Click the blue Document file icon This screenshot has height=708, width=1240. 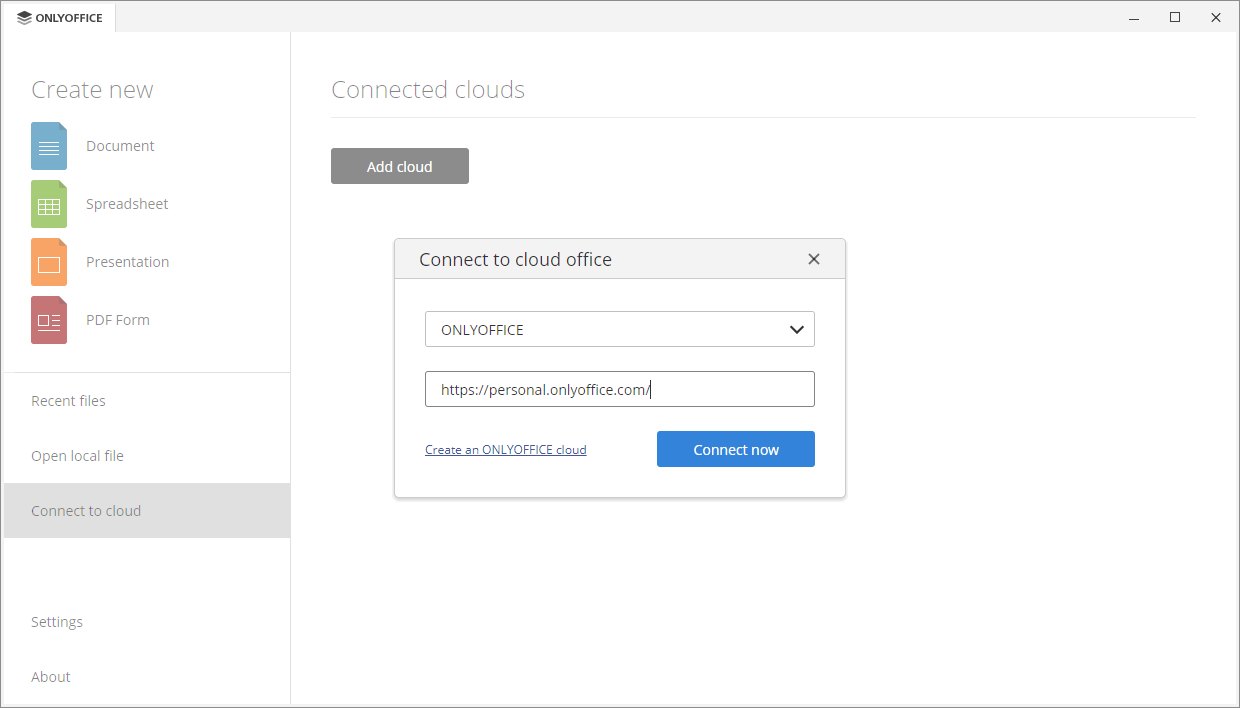click(x=49, y=146)
